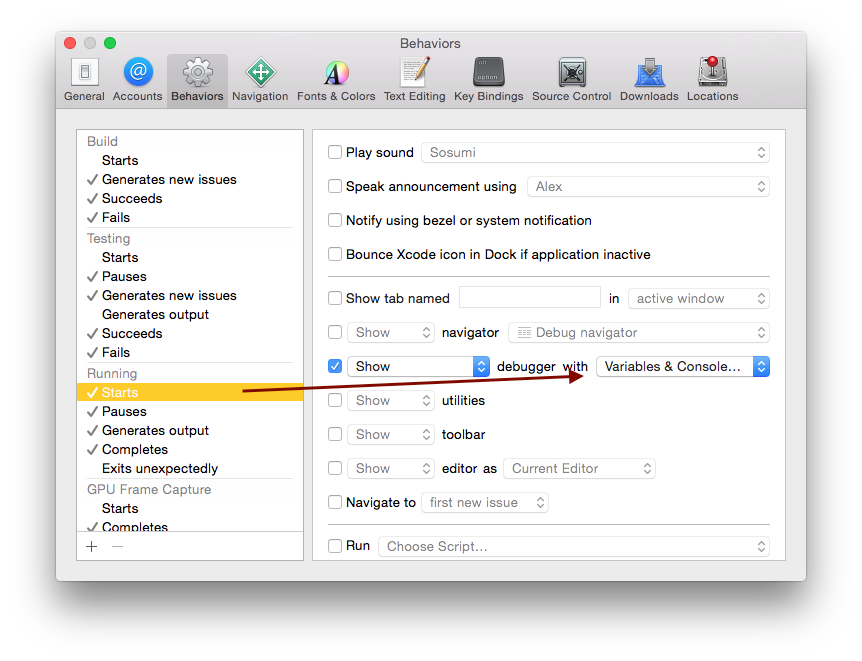Viewport: 862px width, 661px height.
Task: Open Variables & Console dropdown
Action: click(x=683, y=366)
